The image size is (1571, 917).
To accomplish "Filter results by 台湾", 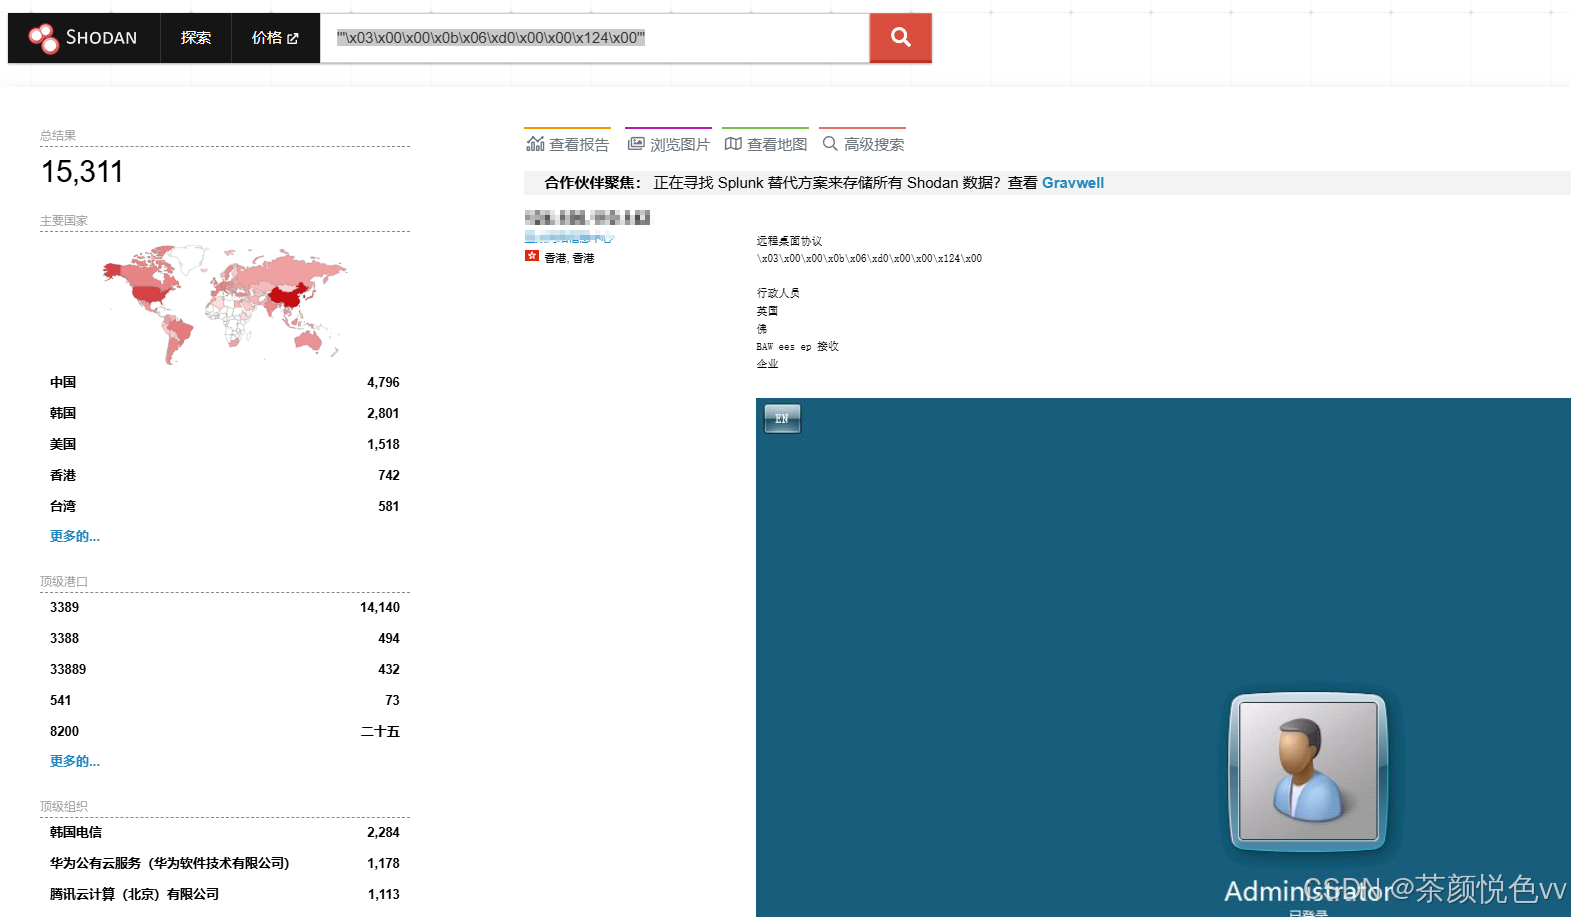I will (x=225, y=506).
